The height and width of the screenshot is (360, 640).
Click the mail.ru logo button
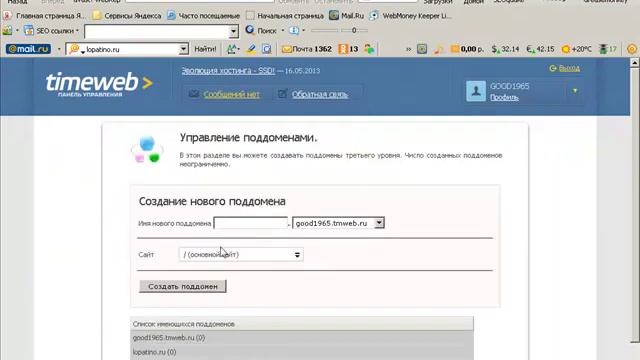click(28, 49)
